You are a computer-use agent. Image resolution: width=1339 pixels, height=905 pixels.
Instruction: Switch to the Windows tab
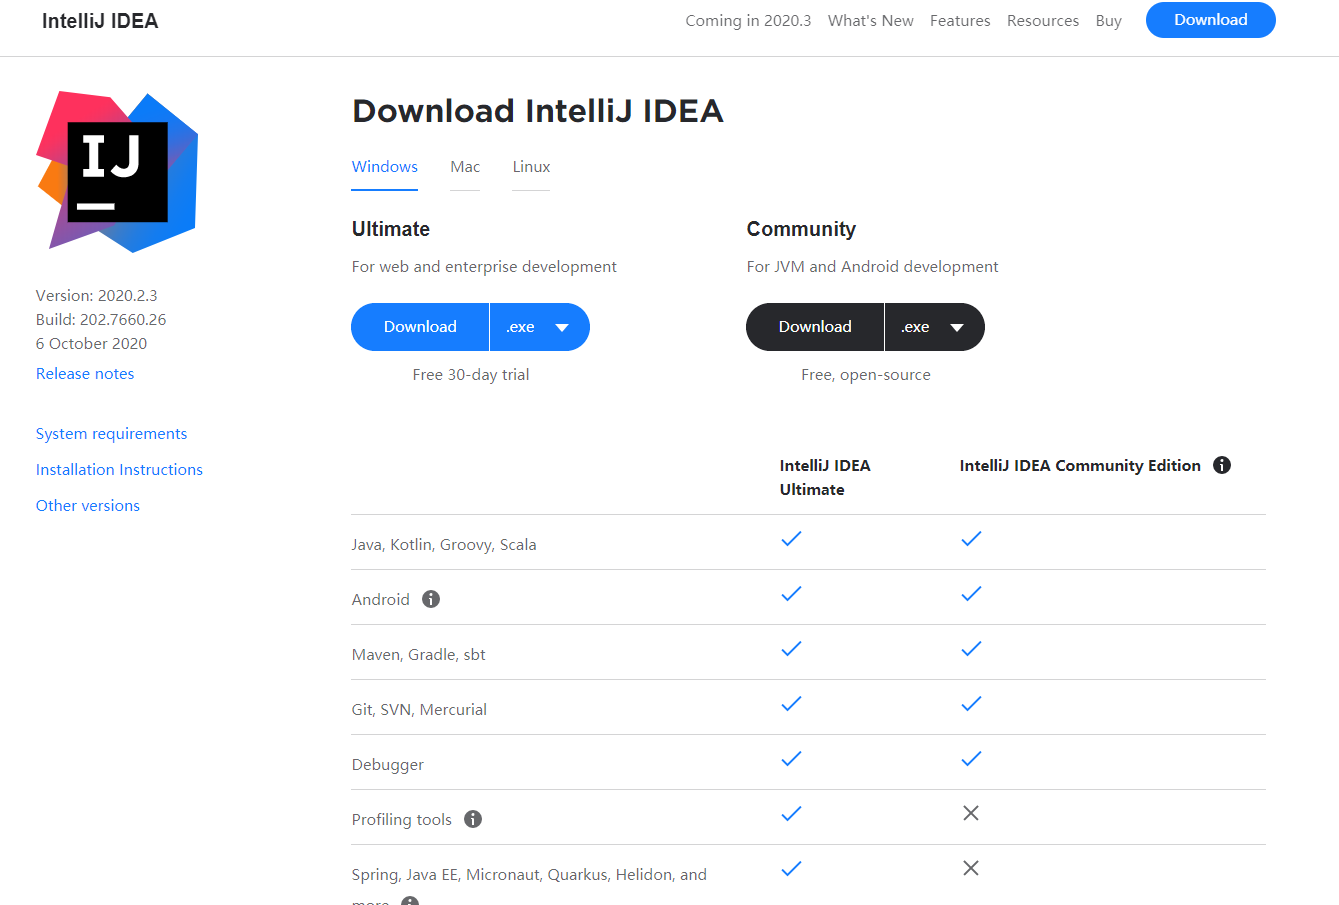(x=385, y=167)
